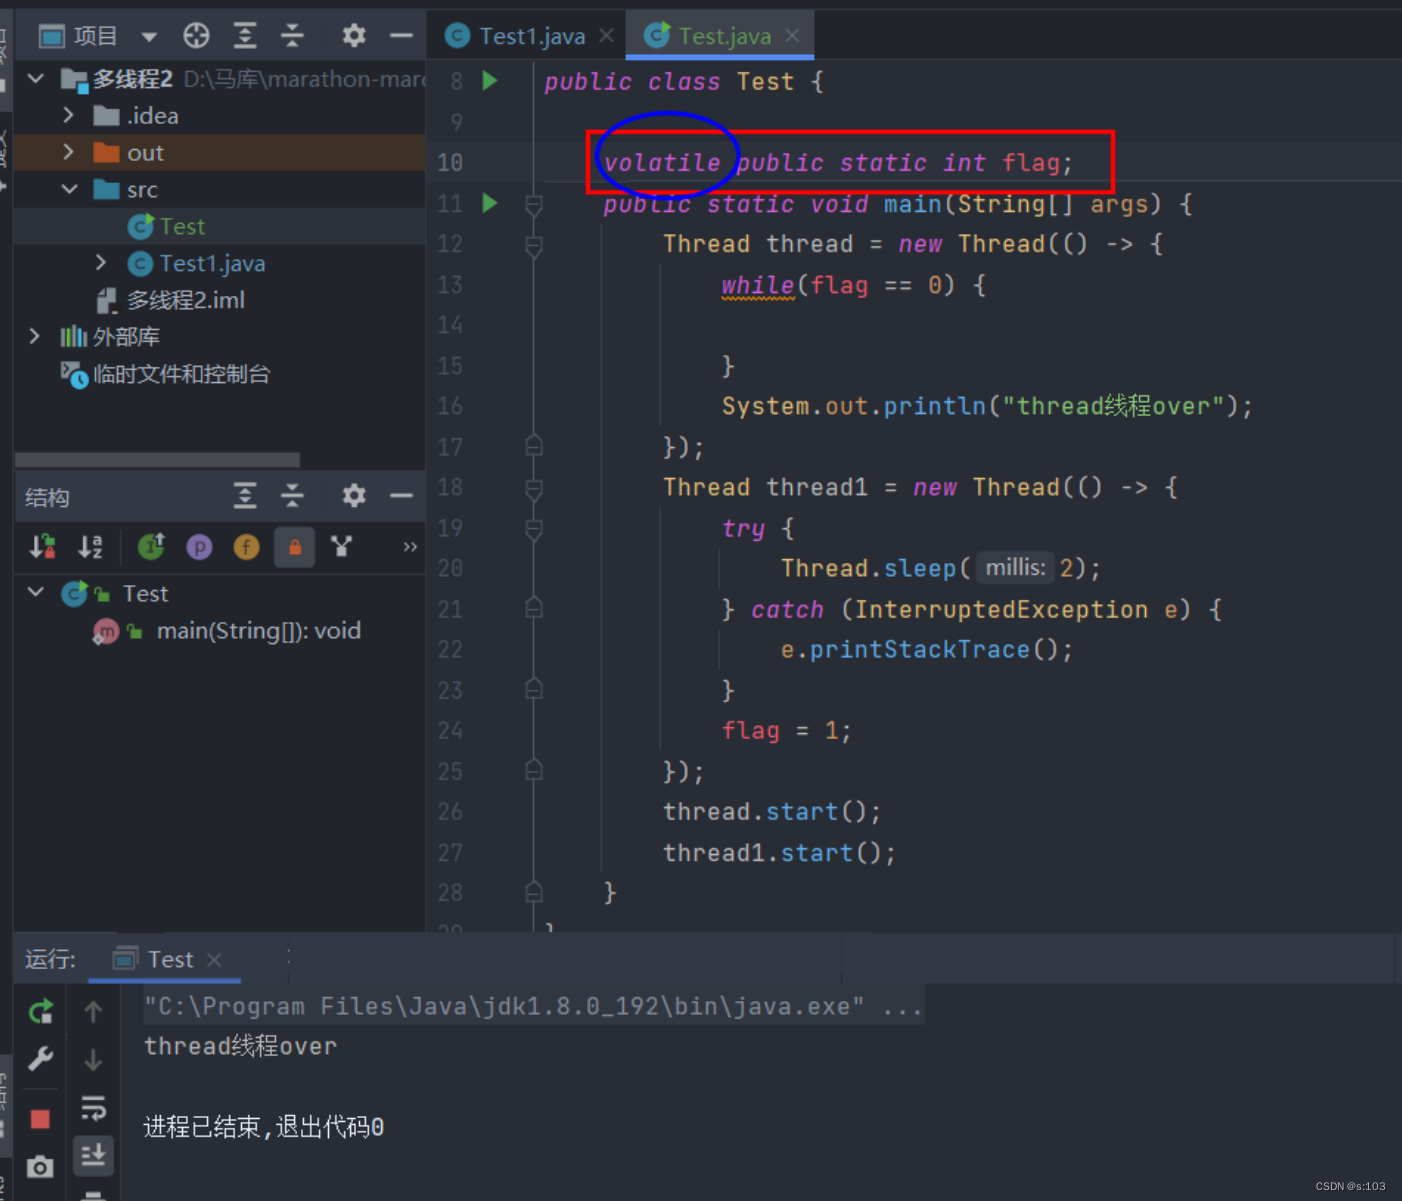Click the java.exe command line in console
The image size is (1402, 1201).
point(533,1006)
